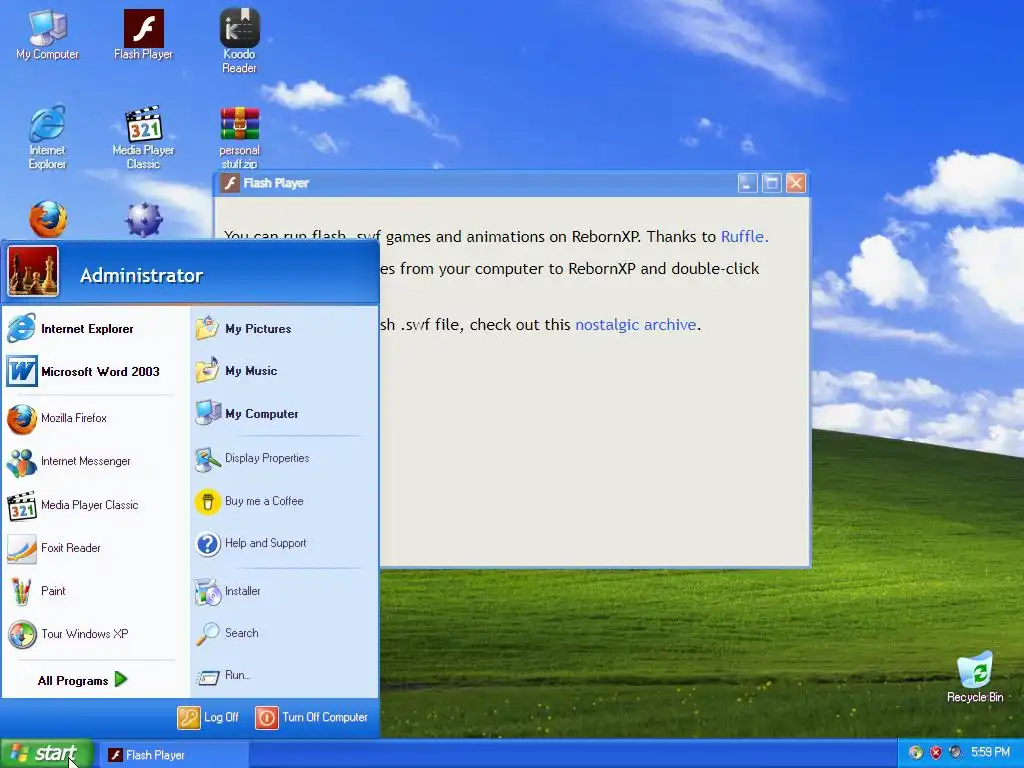Image resolution: width=1024 pixels, height=768 pixels.
Task: Open Internet Messenger in Start menu
Action: tap(93, 461)
